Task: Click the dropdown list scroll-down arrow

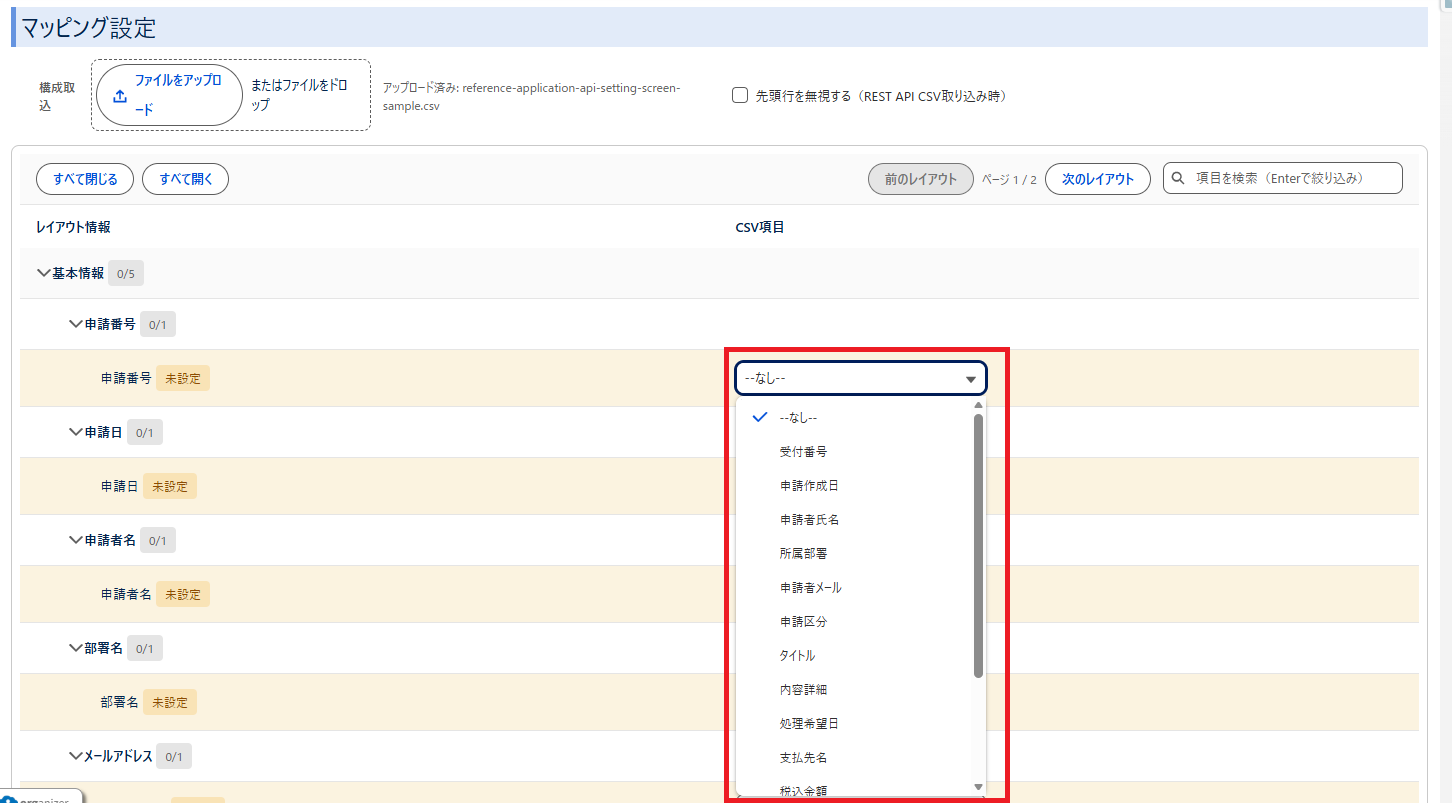Action: [978, 788]
